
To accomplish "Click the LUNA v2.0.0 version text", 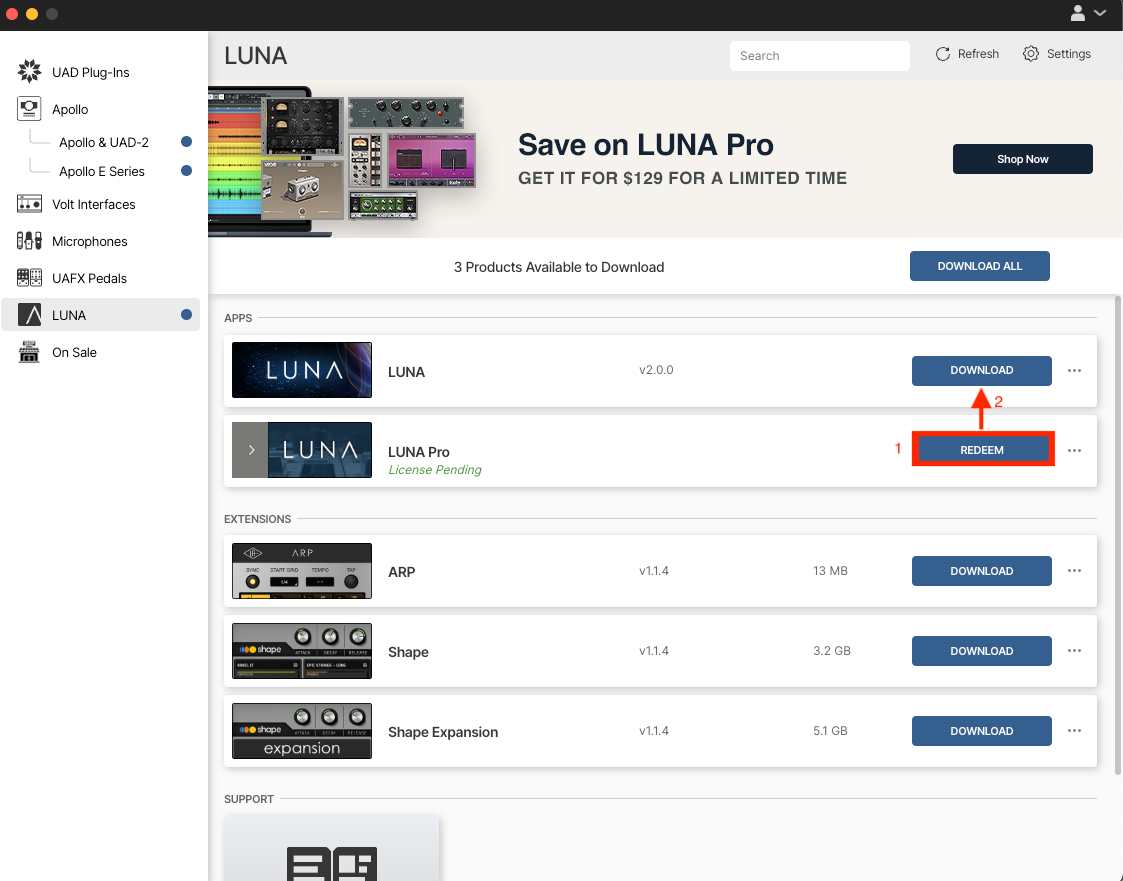I will [x=656, y=370].
